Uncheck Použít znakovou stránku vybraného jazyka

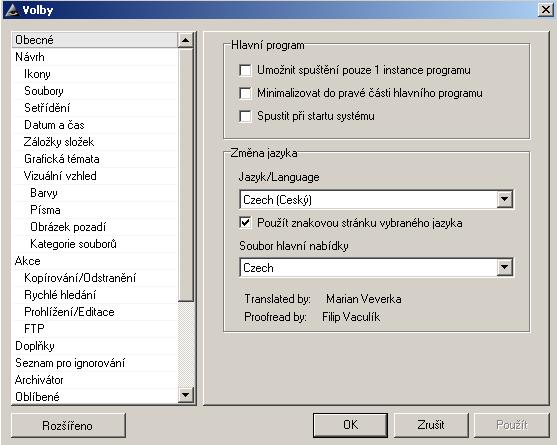tap(245, 223)
